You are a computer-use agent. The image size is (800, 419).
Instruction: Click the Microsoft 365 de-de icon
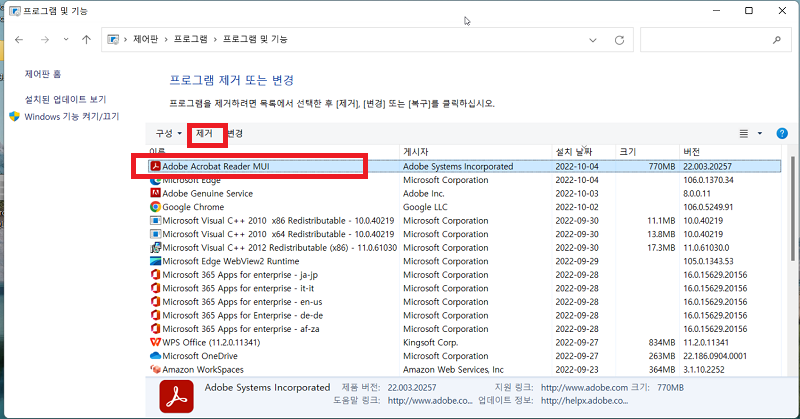156,315
